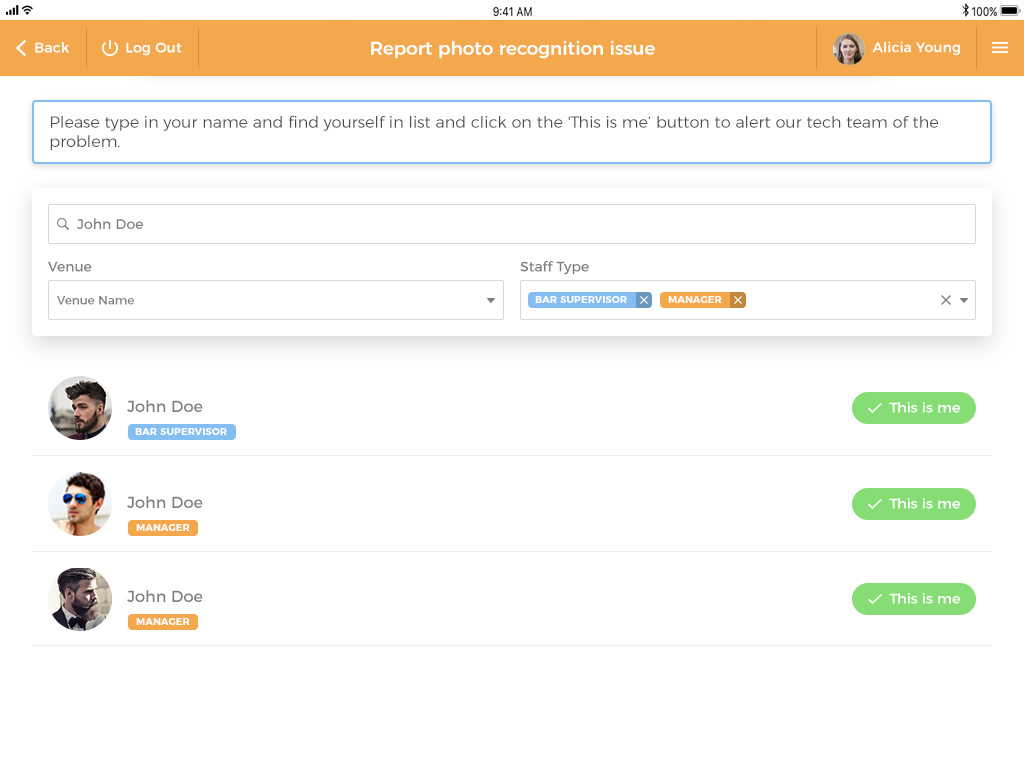Click the Back arrow button
1024x768 pixels.
[43, 48]
